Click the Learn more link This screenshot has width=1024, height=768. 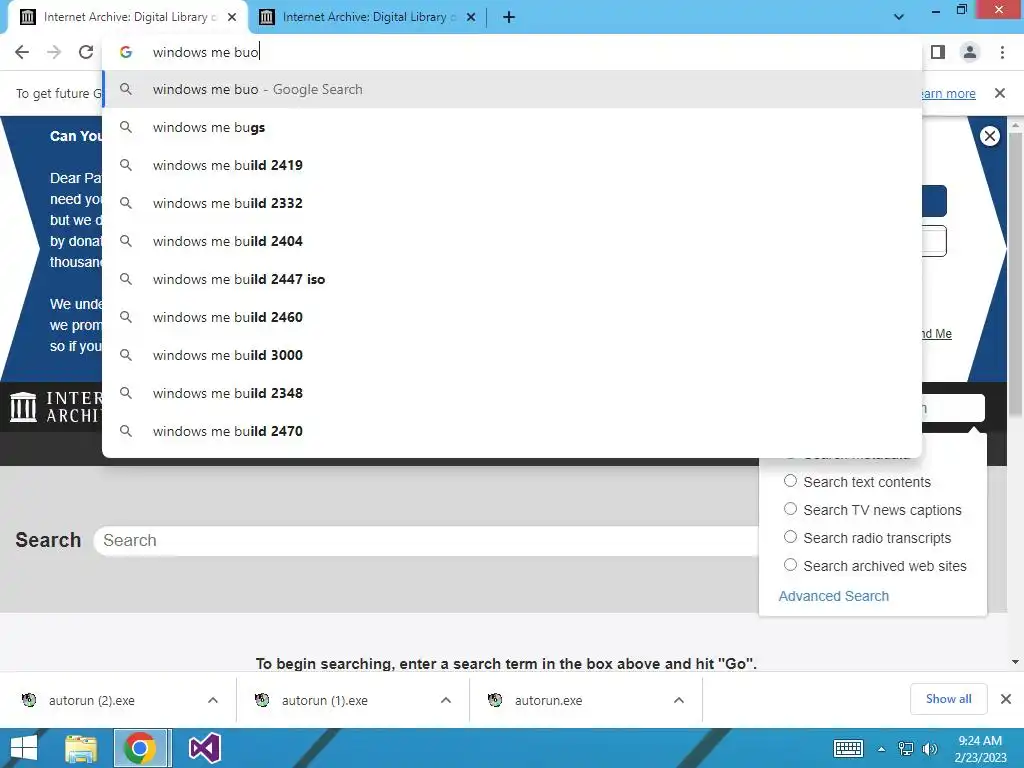947,93
